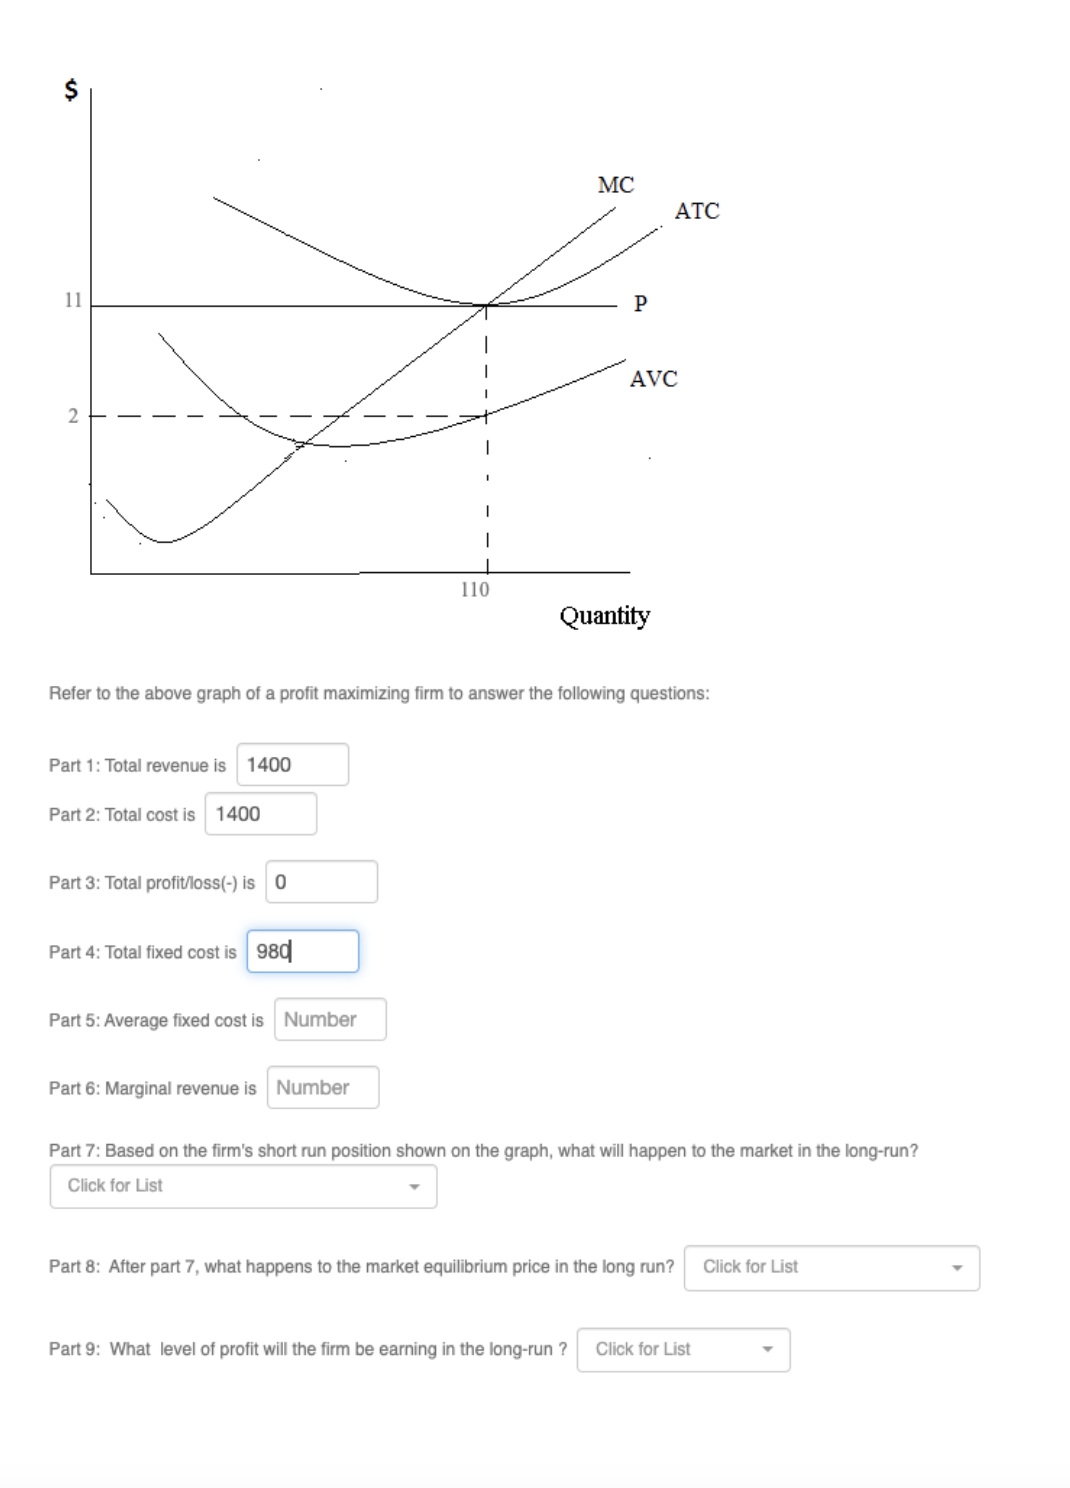
Task: Click the Quantity axis title
Action: coord(604,615)
